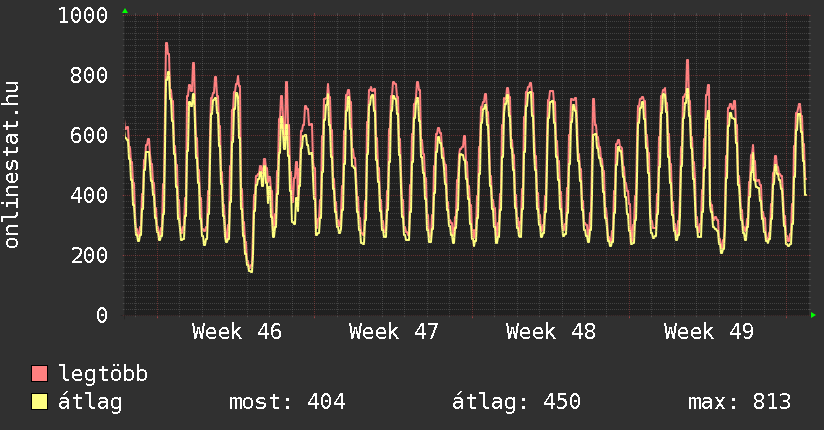Screen dimensions: 824x430
Task: Click the 800 value on y-axis
Action: pos(89,76)
